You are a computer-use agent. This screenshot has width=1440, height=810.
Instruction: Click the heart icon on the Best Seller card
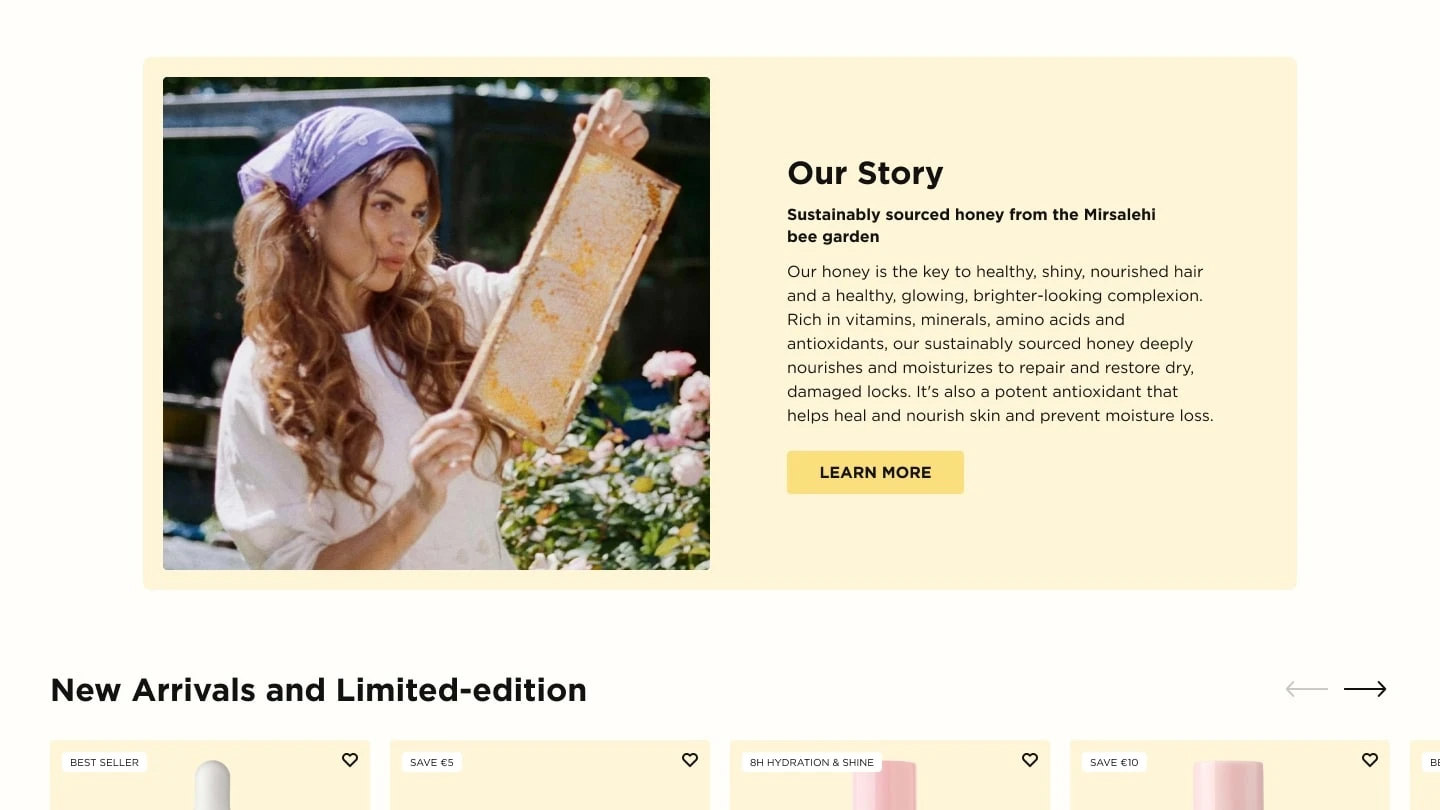pyautogui.click(x=350, y=760)
